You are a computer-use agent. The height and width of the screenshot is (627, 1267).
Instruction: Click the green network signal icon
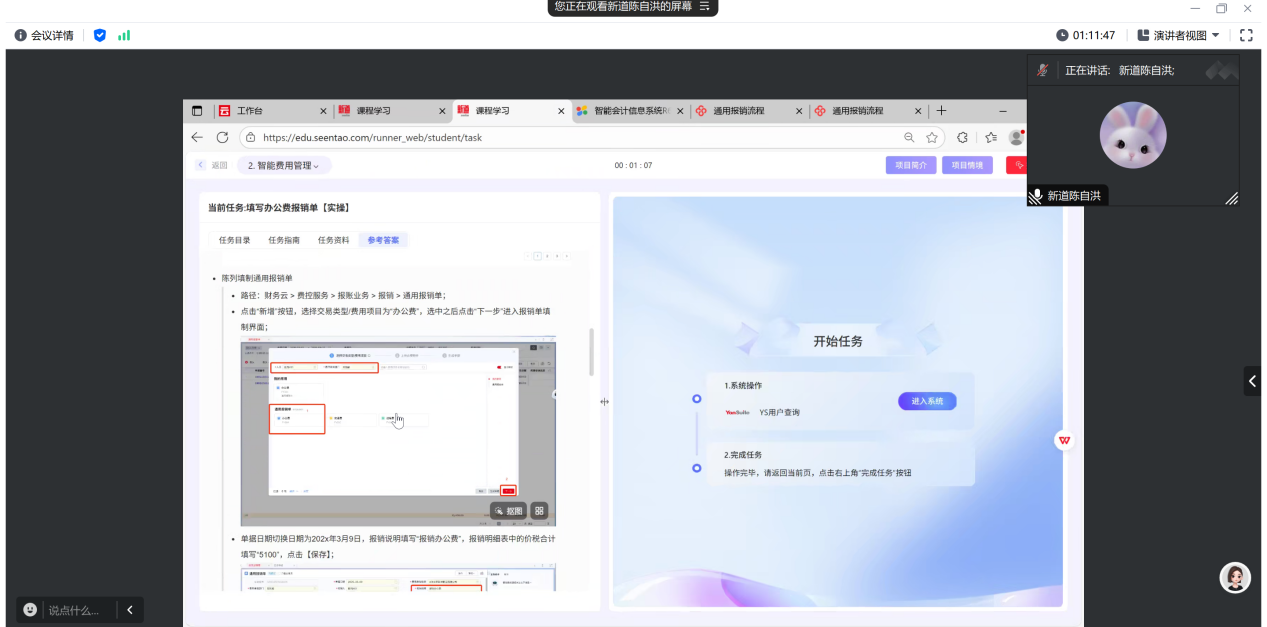coord(124,35)
